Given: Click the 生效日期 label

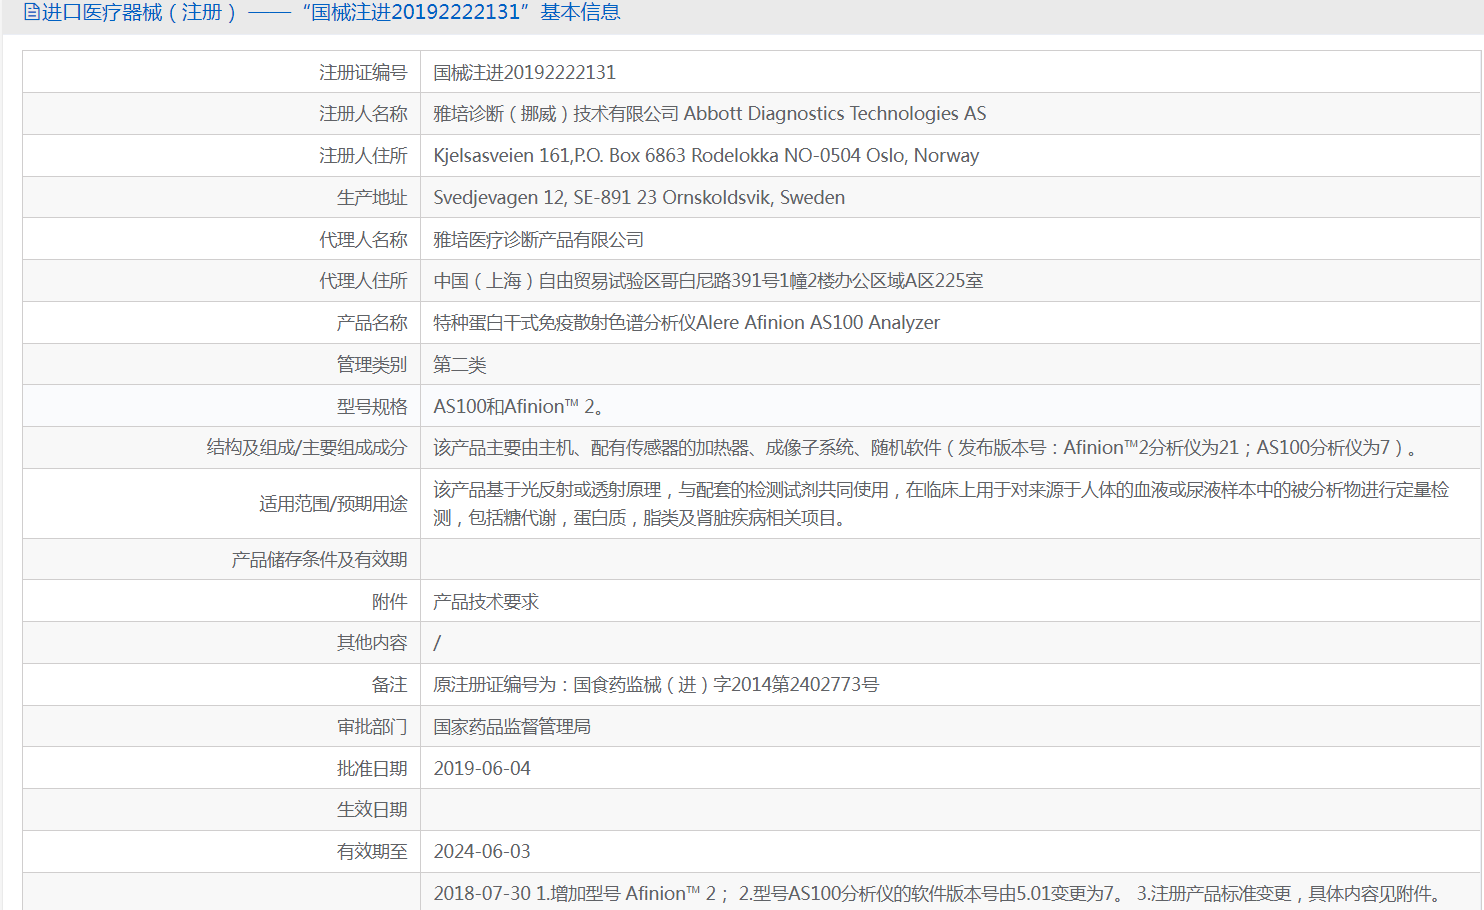Looking at the screenshot, I should coord(372,810).
